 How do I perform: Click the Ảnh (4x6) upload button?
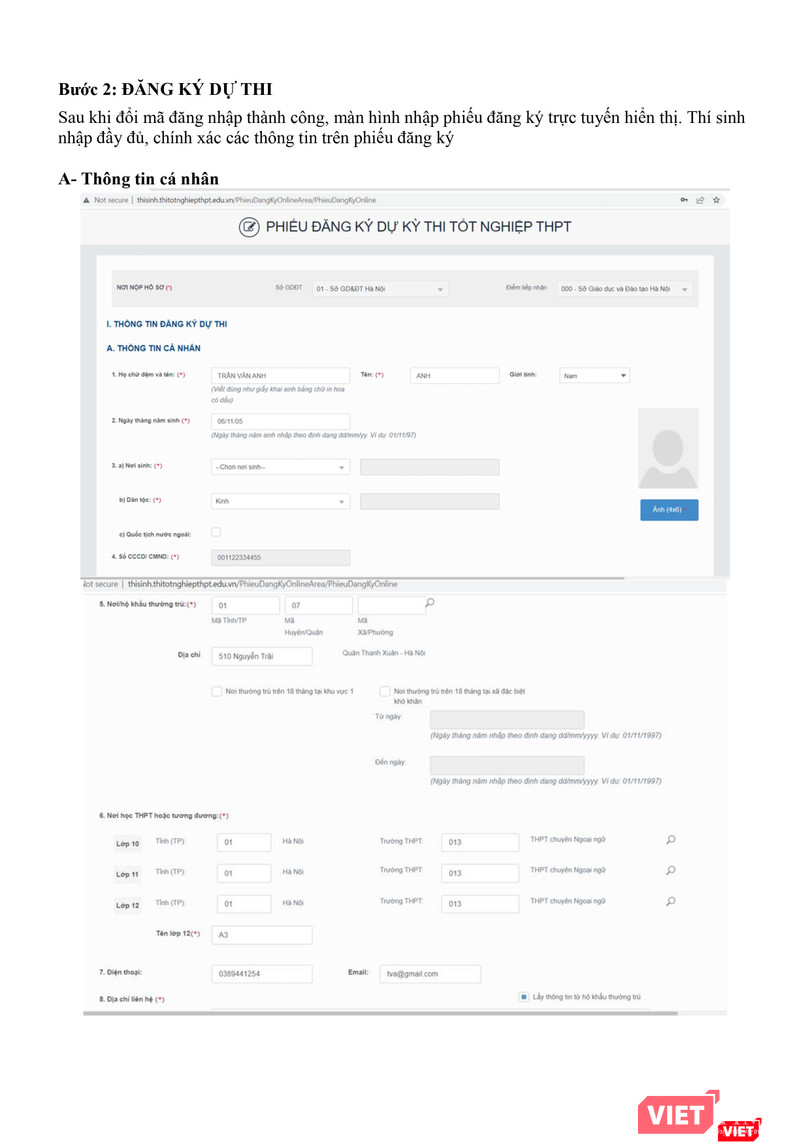click(668, 510)
